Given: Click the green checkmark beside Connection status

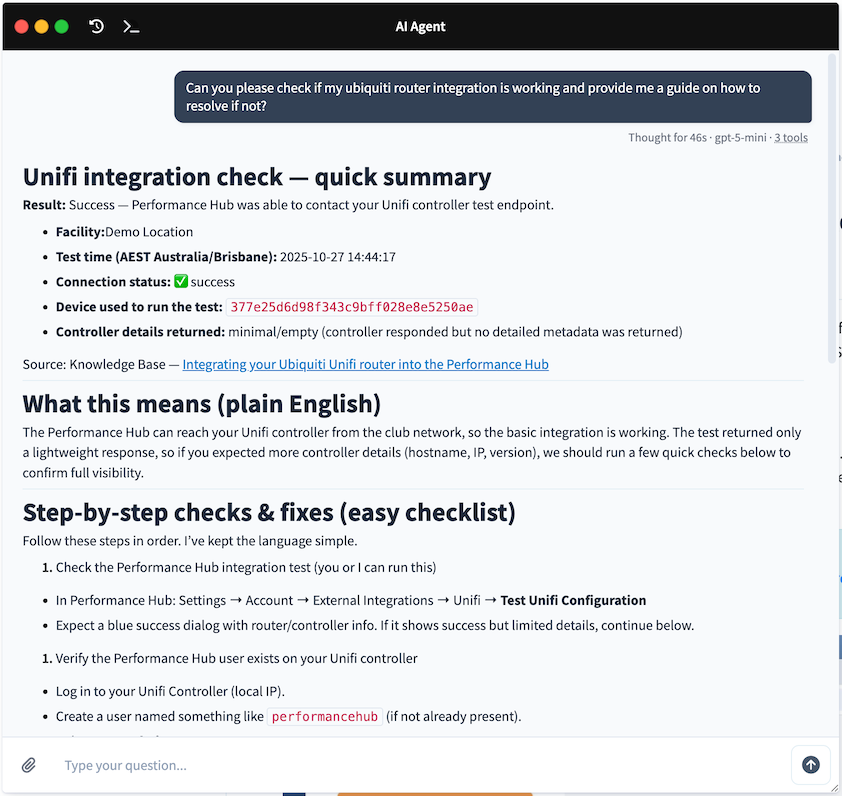Looking at the screenshot, I should (x=181, y=282).
